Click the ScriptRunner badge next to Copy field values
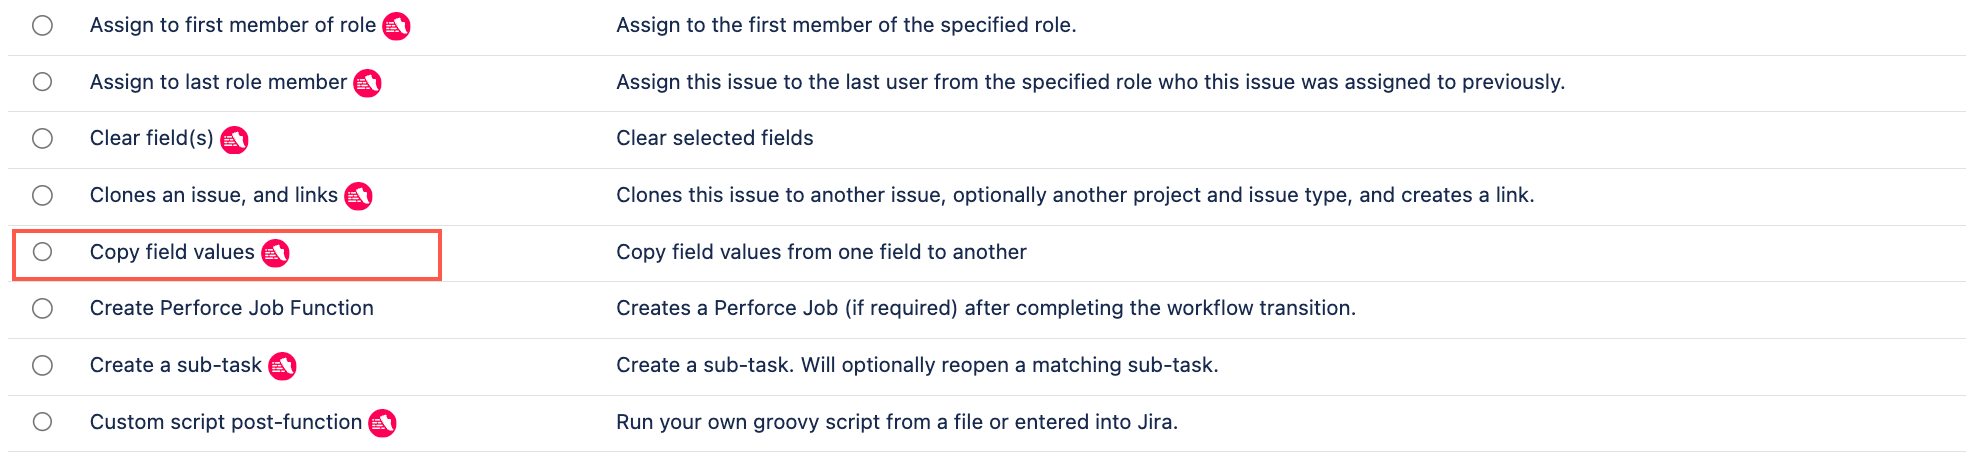1966x452 pixels. click(275, 253)
